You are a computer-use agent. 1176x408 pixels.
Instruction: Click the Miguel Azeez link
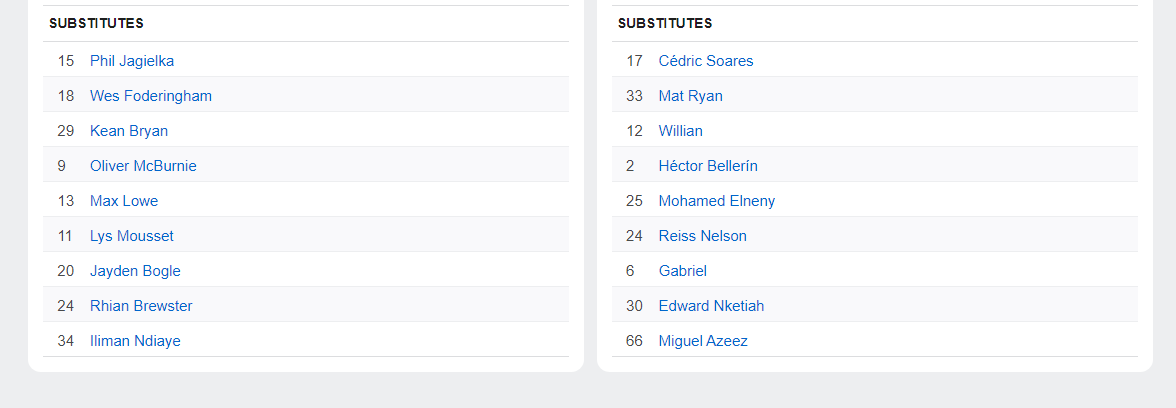click(x=703, y=341)
